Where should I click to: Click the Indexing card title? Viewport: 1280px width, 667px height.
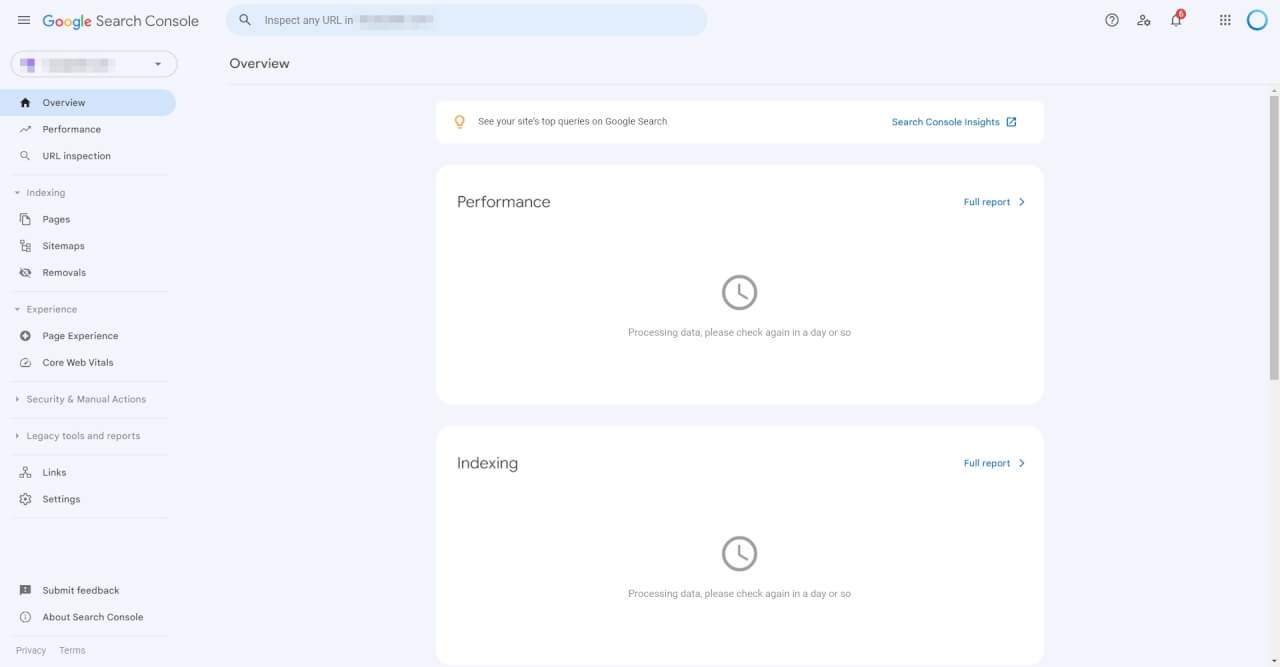click(x=487, y=463)
